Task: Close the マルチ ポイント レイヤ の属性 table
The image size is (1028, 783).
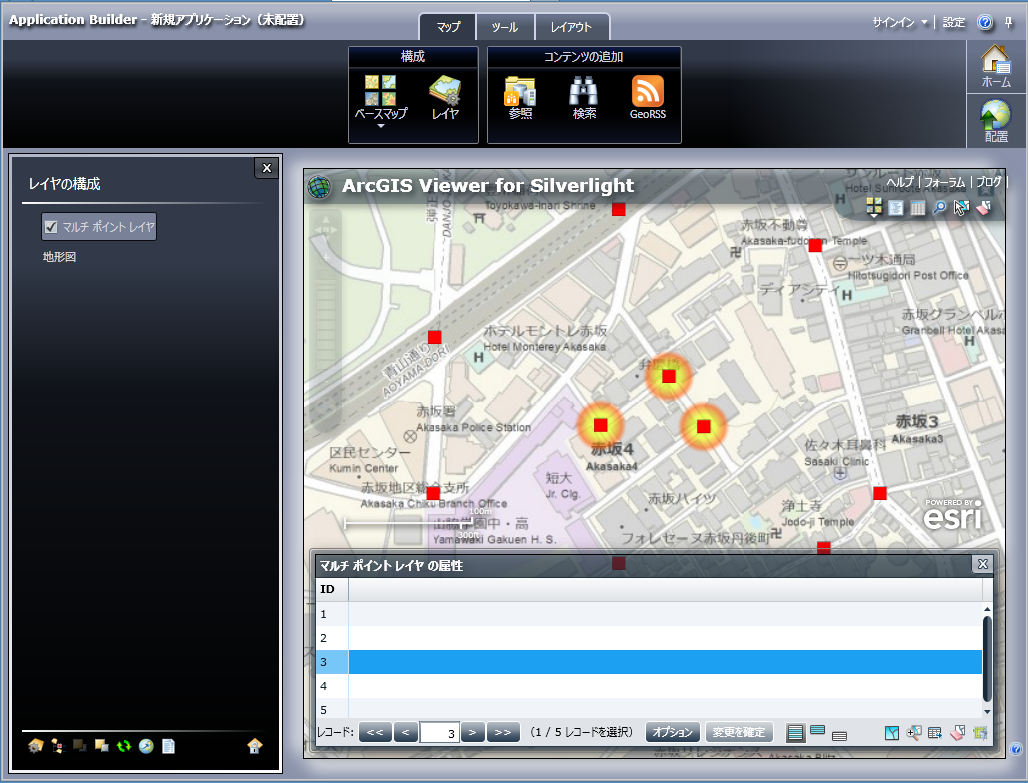Action: 982,564
